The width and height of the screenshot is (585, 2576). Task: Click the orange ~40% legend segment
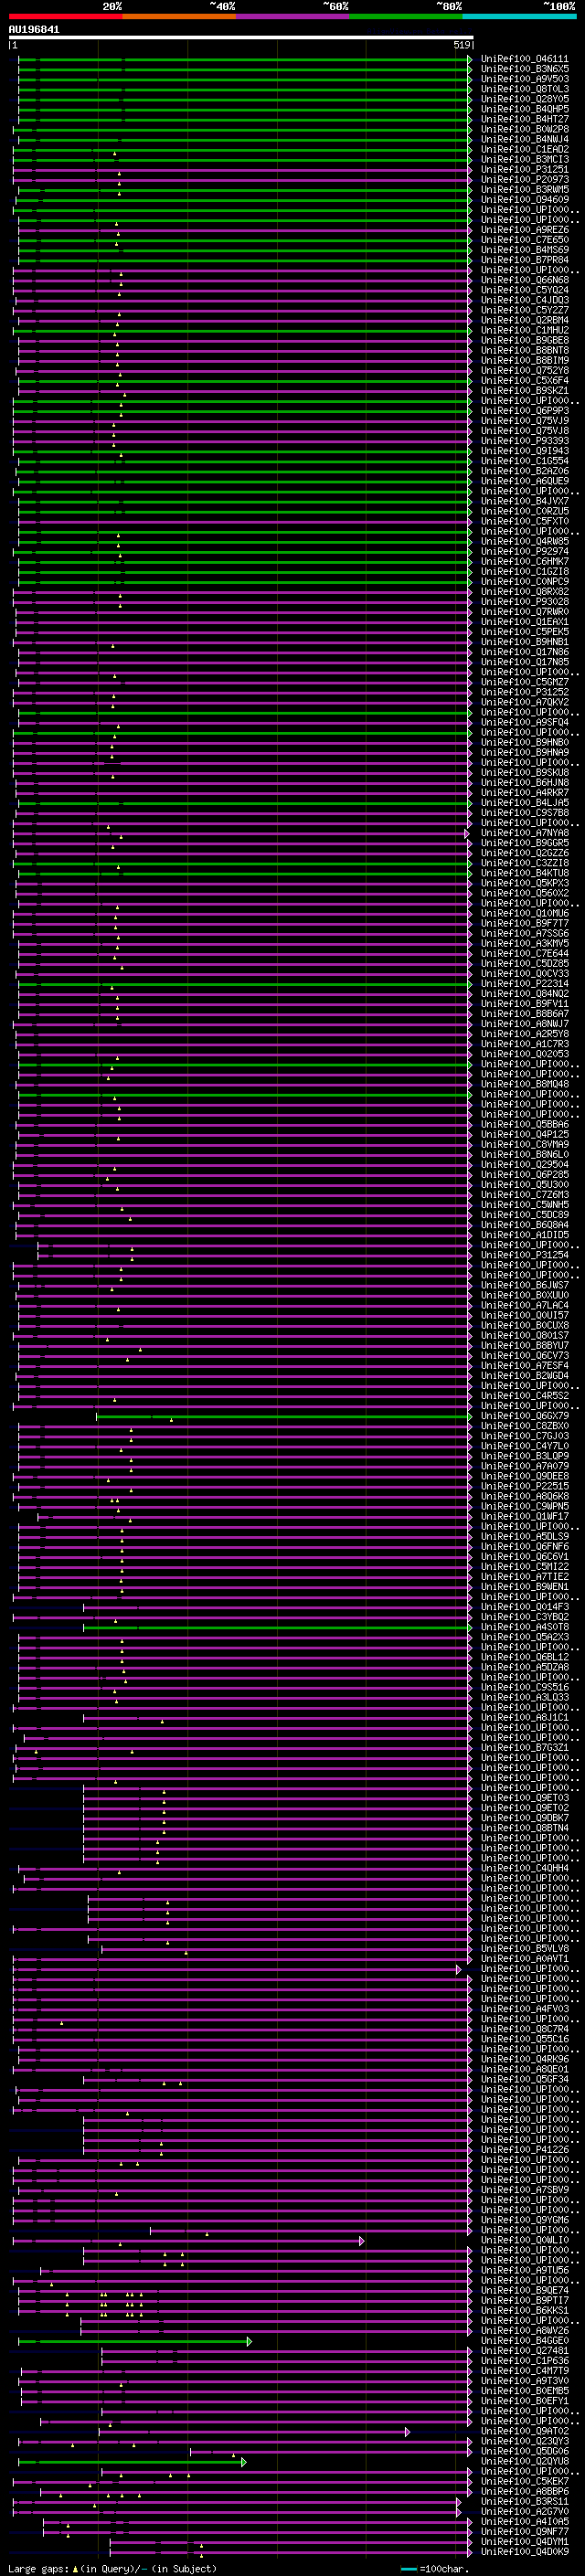point(179,16)
